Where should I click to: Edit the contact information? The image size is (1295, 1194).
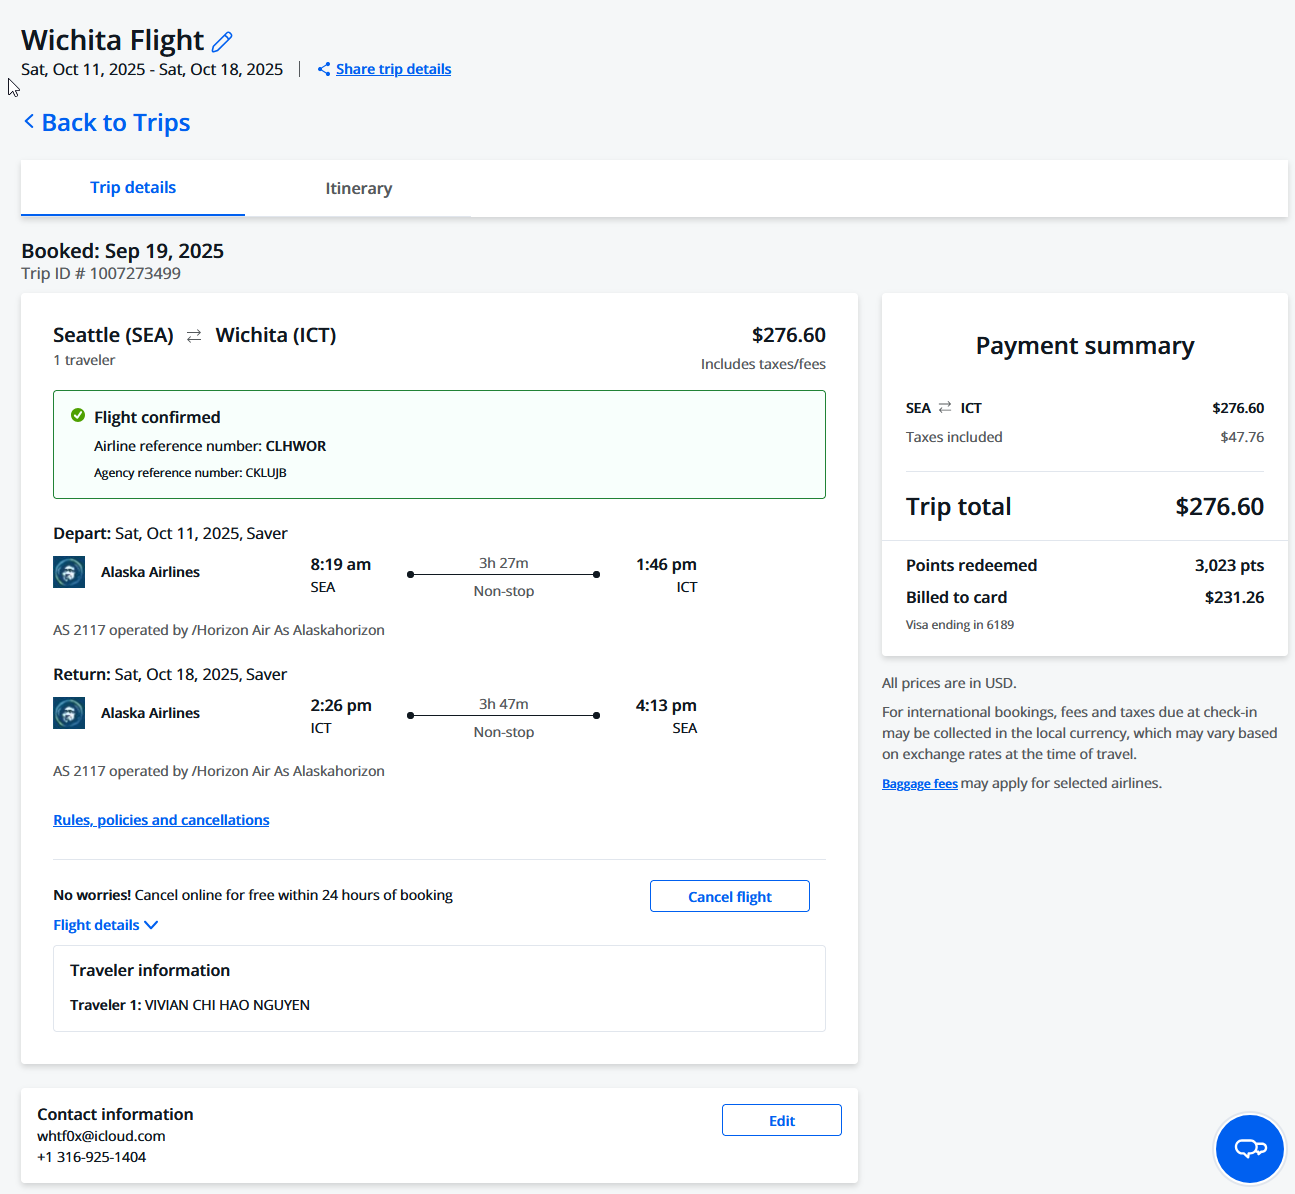(781, 1121)
